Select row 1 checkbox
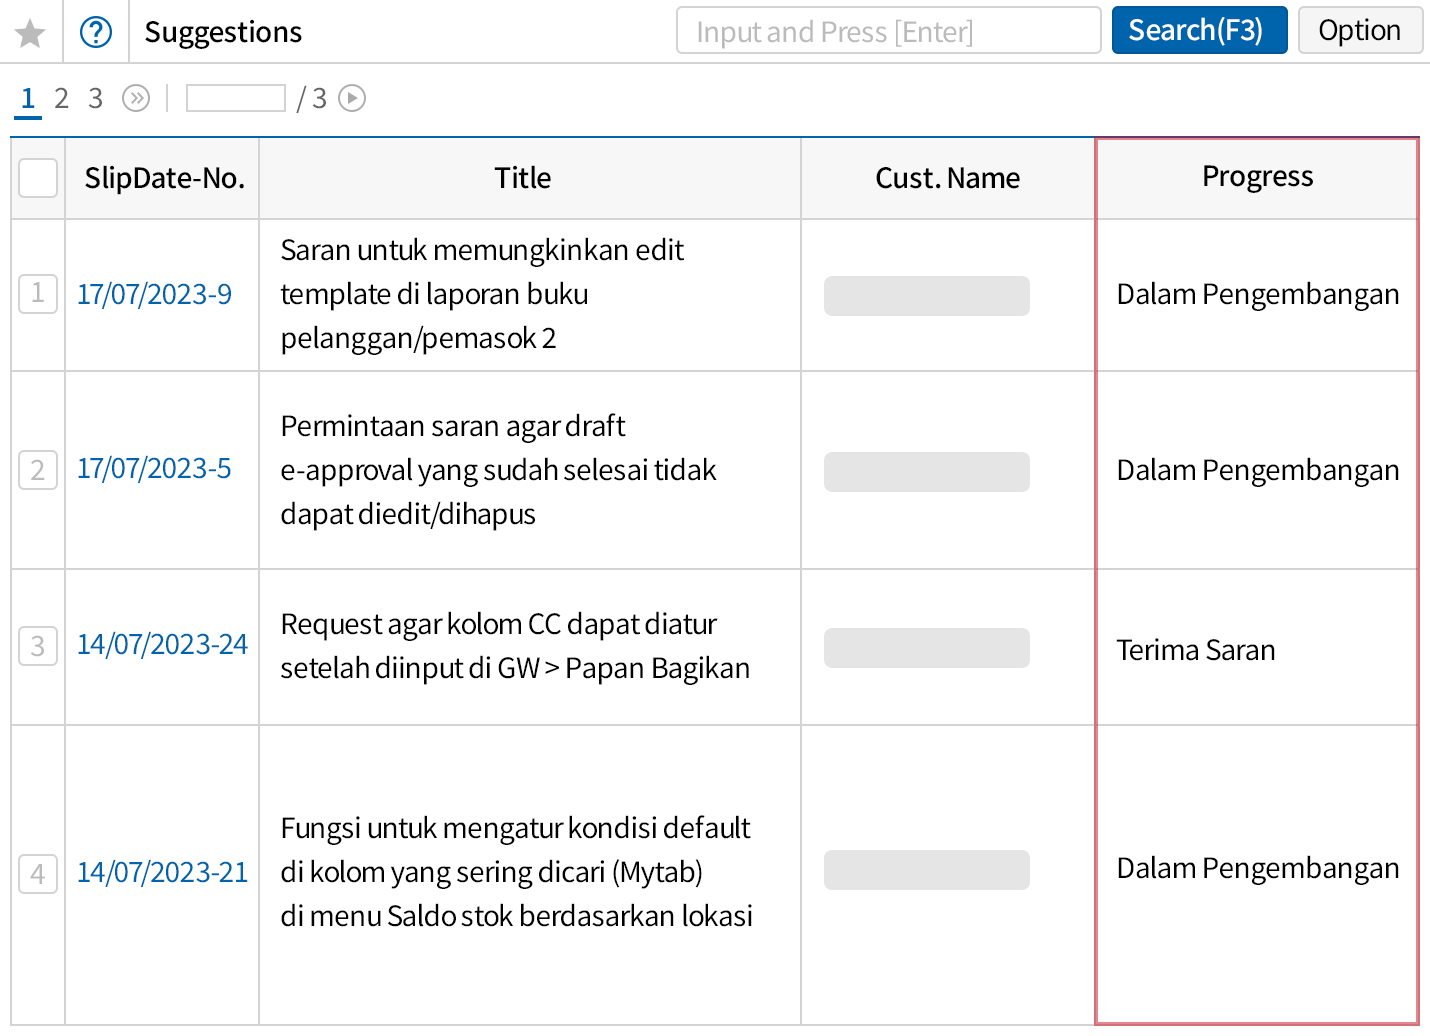Image resolution: width=1430 pixels, height=1036 pixels. pyautogui.click(x=38, y=294)
